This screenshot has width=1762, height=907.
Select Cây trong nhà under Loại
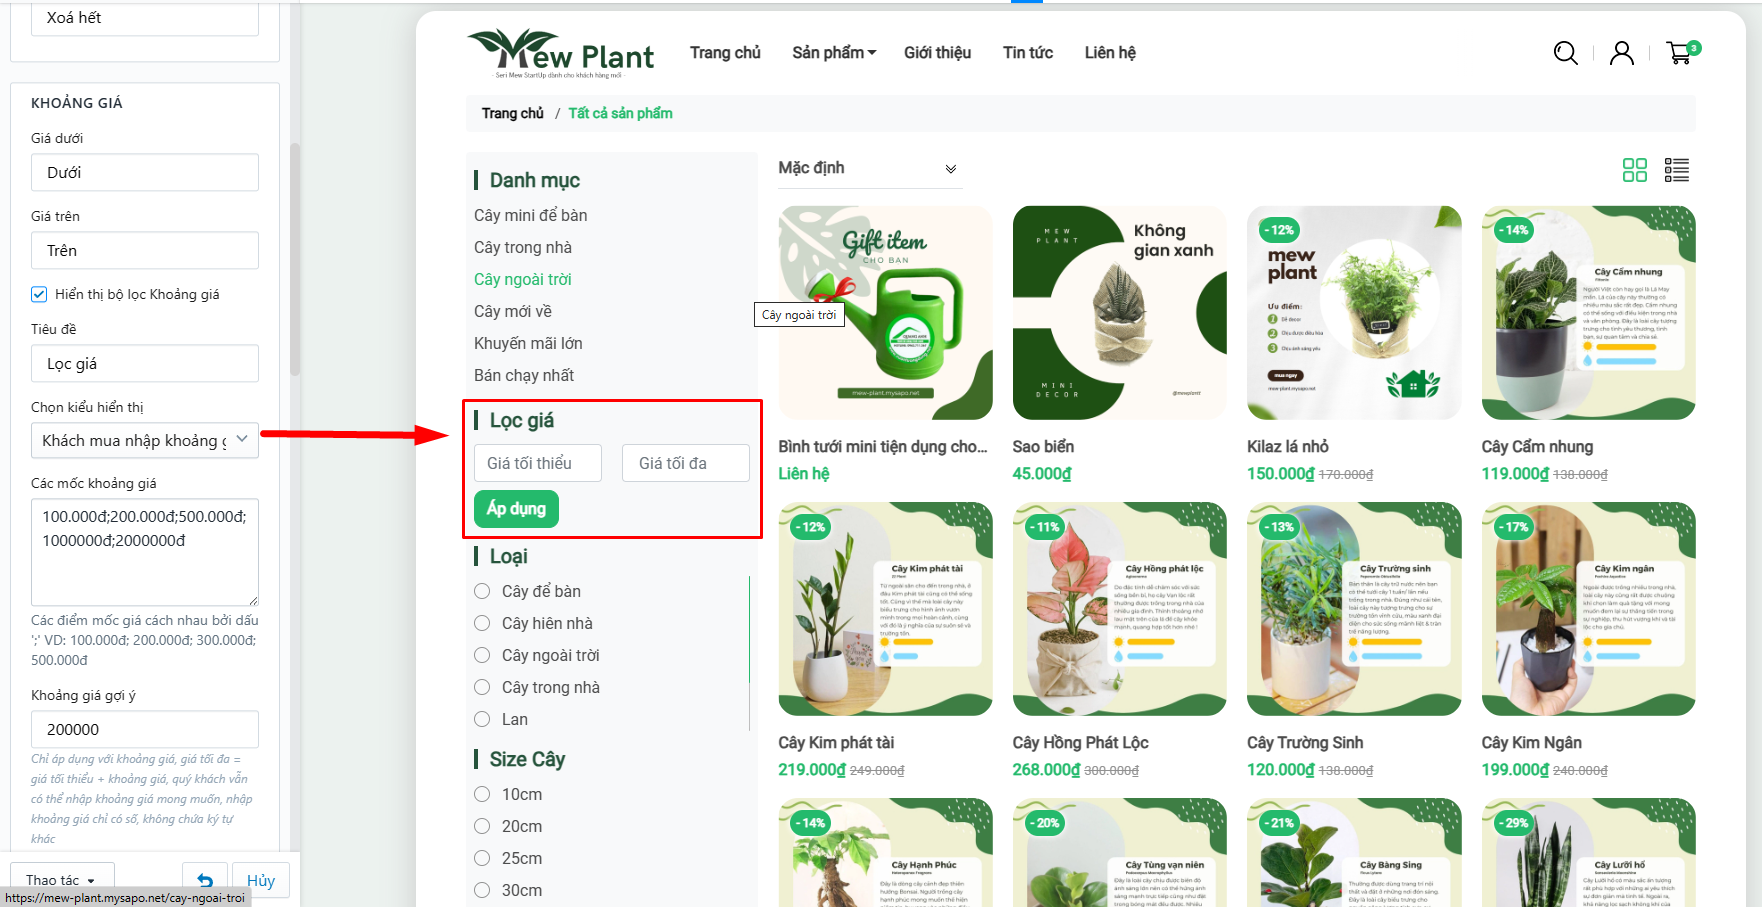[x=482, y=687]
